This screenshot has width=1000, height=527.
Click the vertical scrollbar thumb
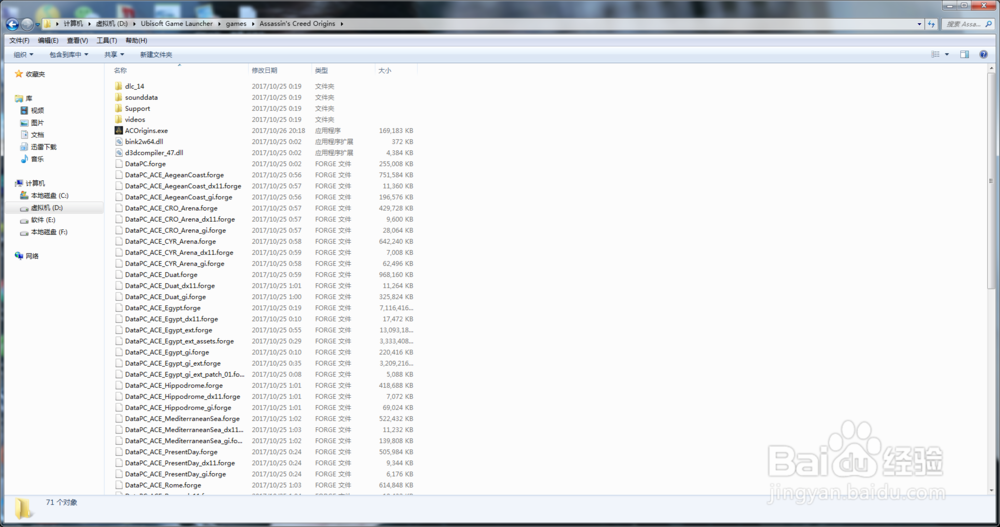992,182
